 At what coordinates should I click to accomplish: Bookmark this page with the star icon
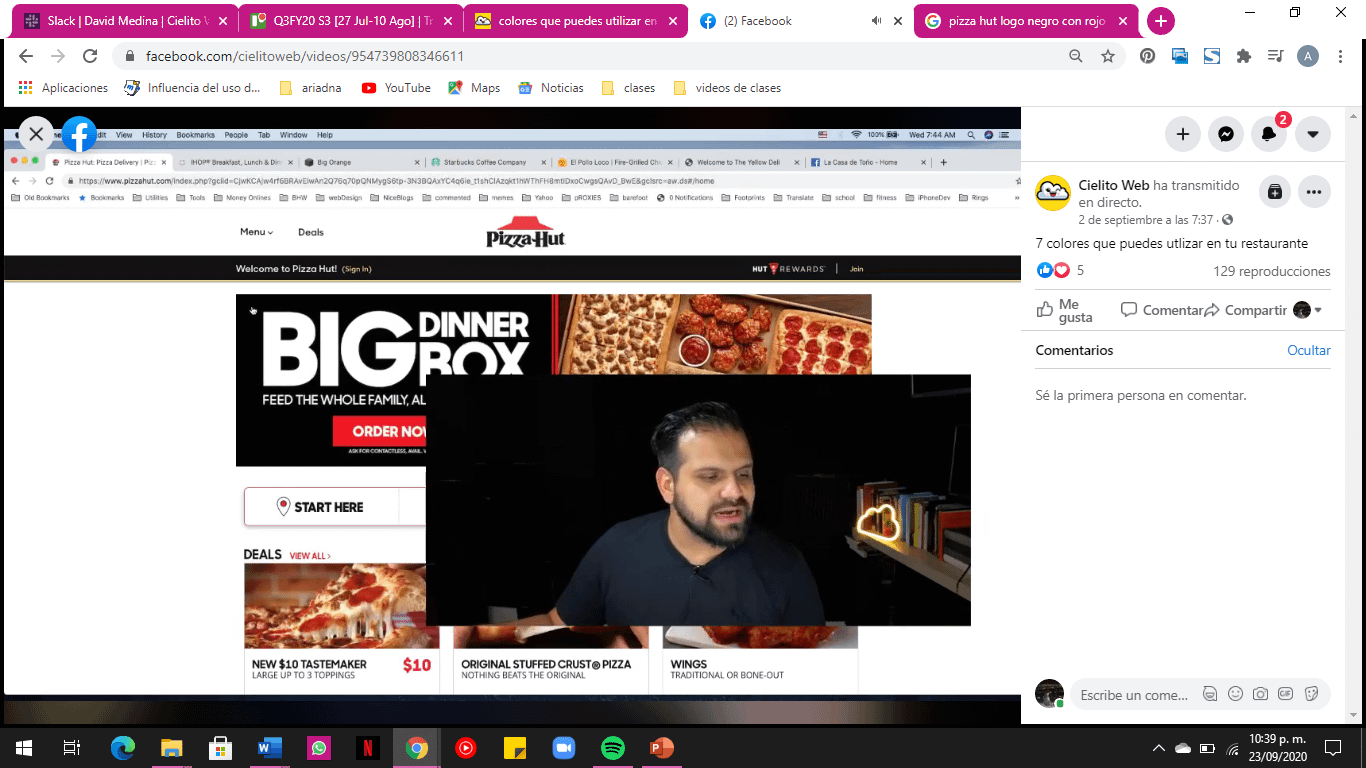[1107, 56]
